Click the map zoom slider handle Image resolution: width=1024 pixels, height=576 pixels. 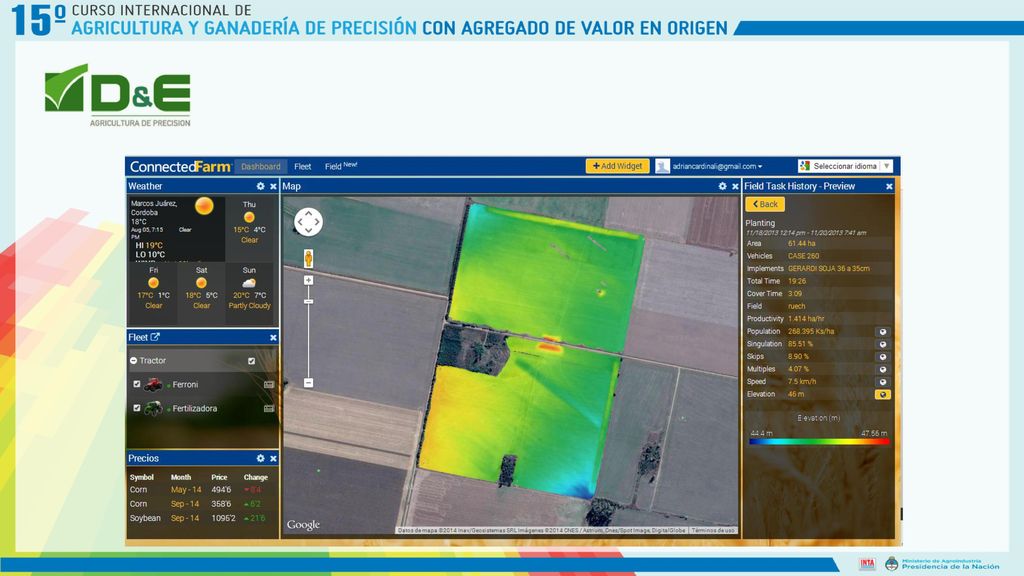(308, 301)
